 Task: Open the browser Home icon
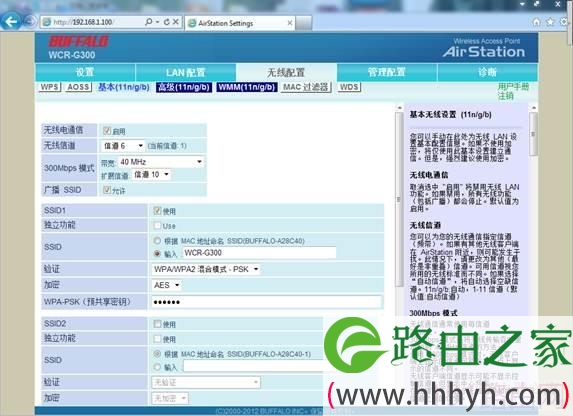point(536,22)
